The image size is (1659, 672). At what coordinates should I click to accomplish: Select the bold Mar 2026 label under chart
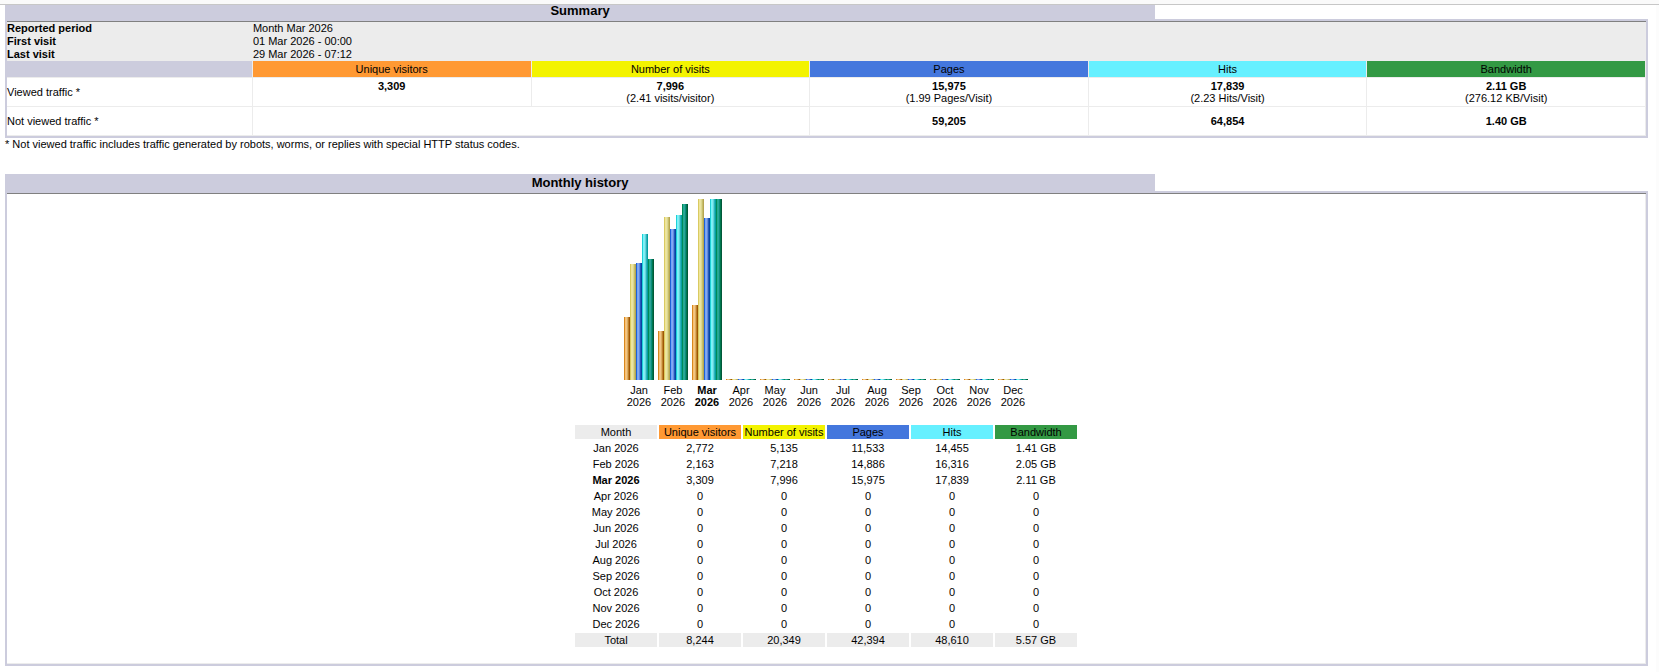706,396
